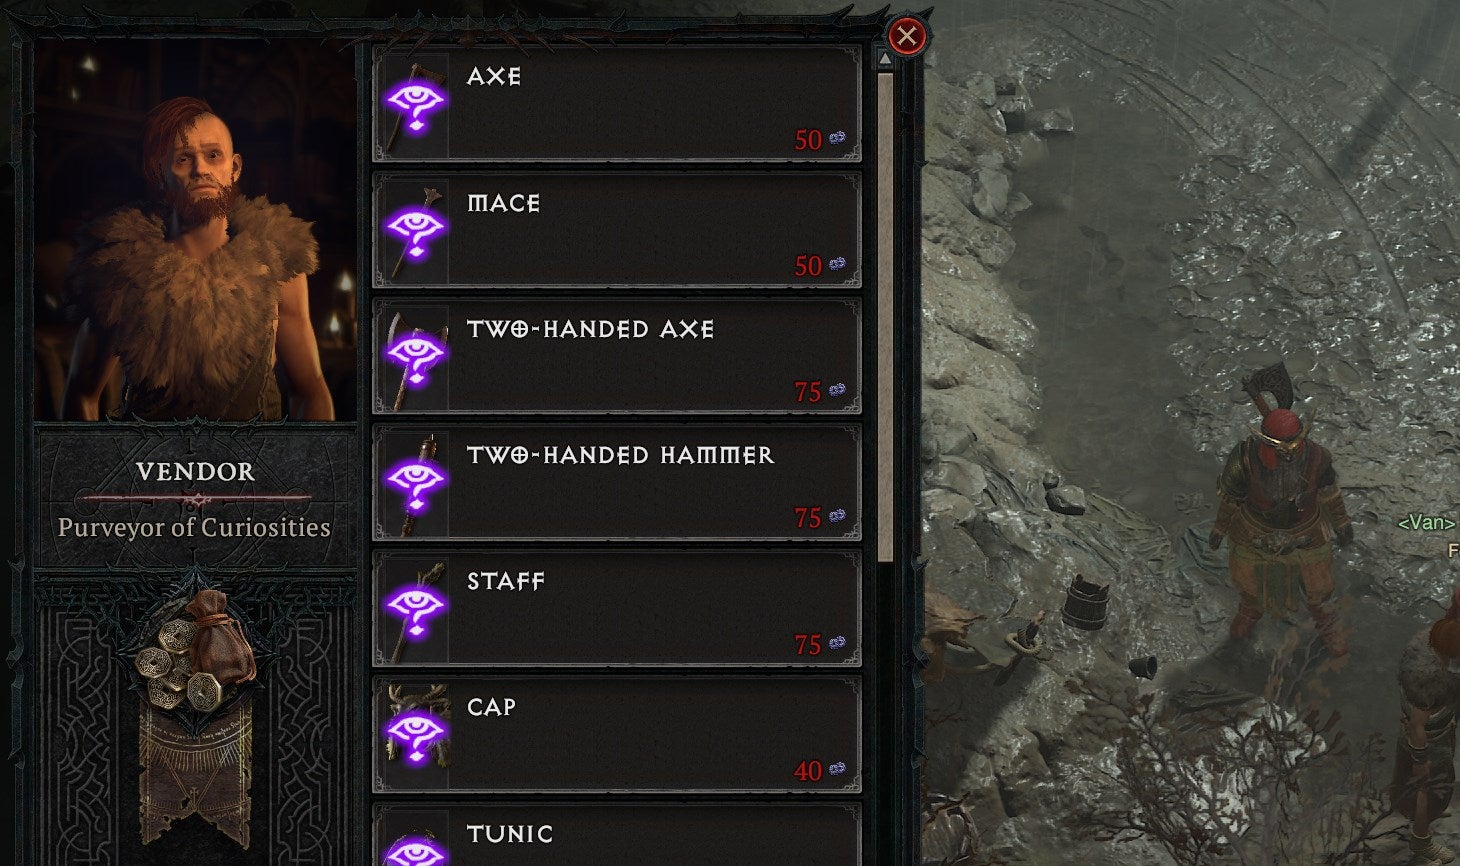Buy the Staff for 75 obols
This screenshot has height=866, width=1460.
click(617, 609)
